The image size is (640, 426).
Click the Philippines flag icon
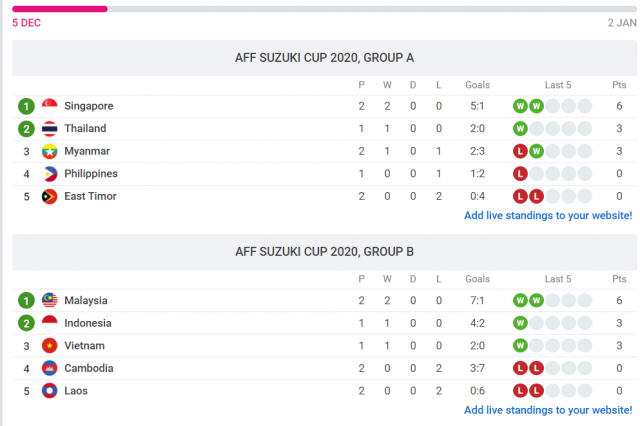point(50,174)
